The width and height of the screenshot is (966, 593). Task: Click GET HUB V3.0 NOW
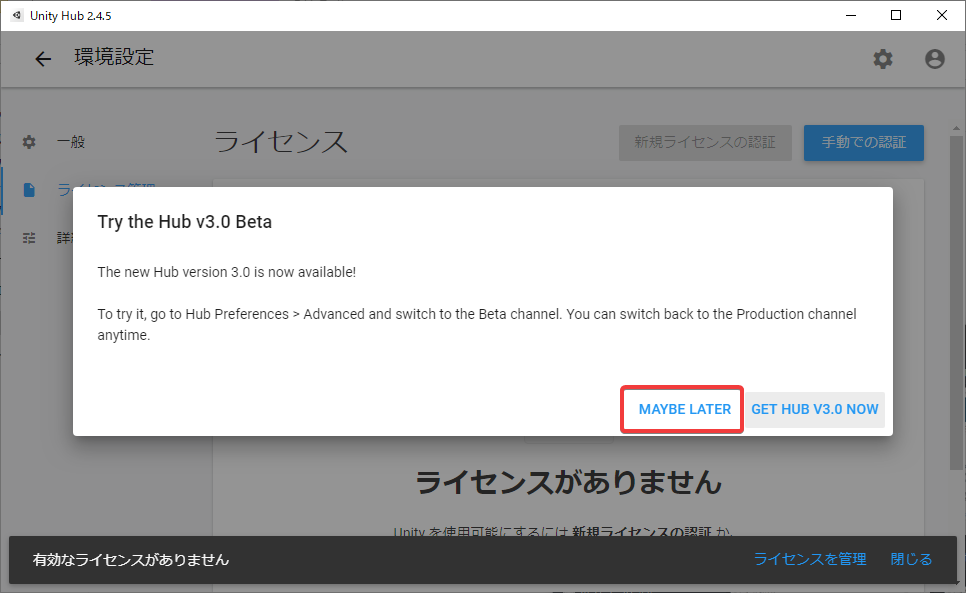pyautogui.click(x=815, y=409)
